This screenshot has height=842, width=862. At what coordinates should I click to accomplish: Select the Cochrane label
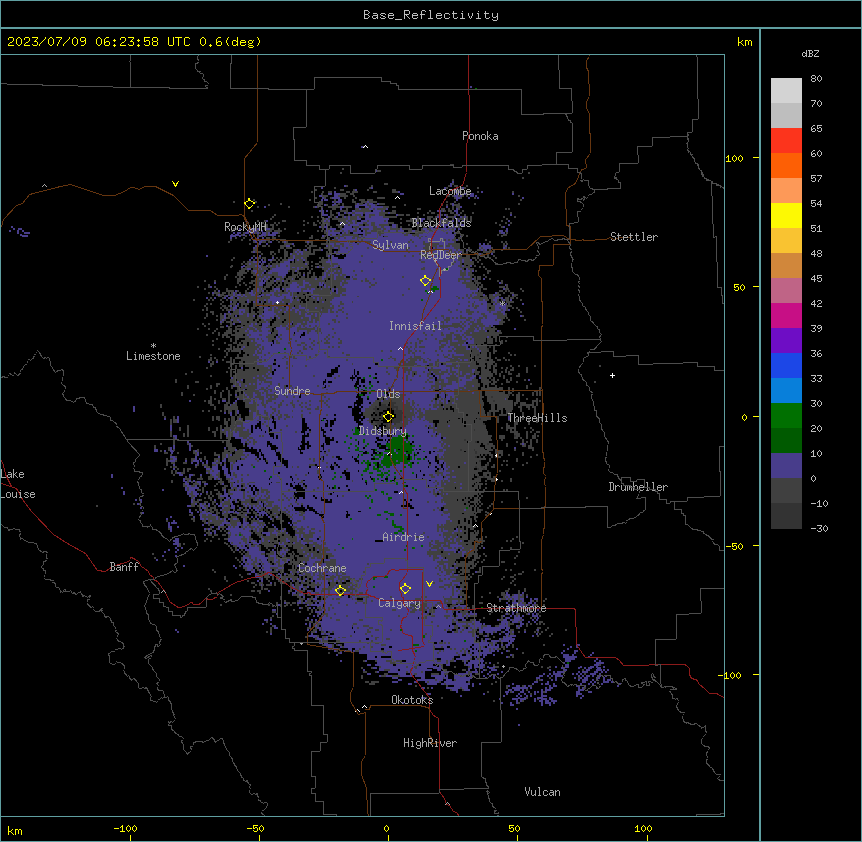click(x=322, y=568)
